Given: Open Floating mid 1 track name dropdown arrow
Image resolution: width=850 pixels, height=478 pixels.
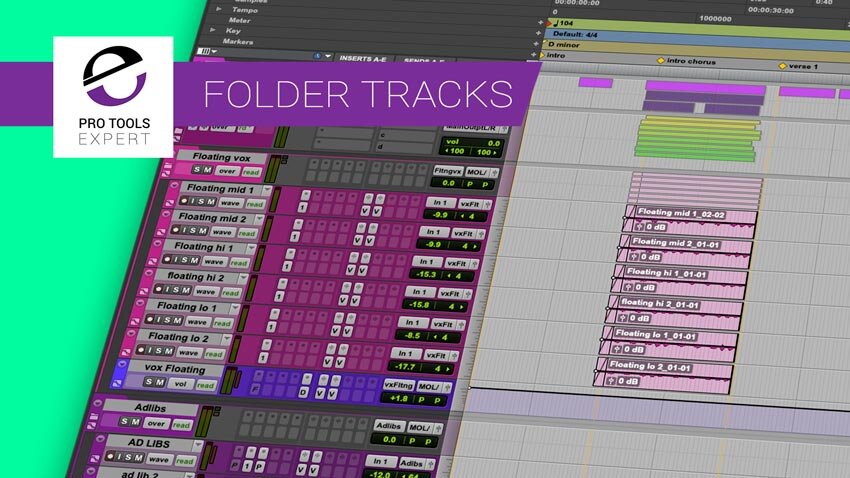Looking at the screenshot, I should [267, 190].
